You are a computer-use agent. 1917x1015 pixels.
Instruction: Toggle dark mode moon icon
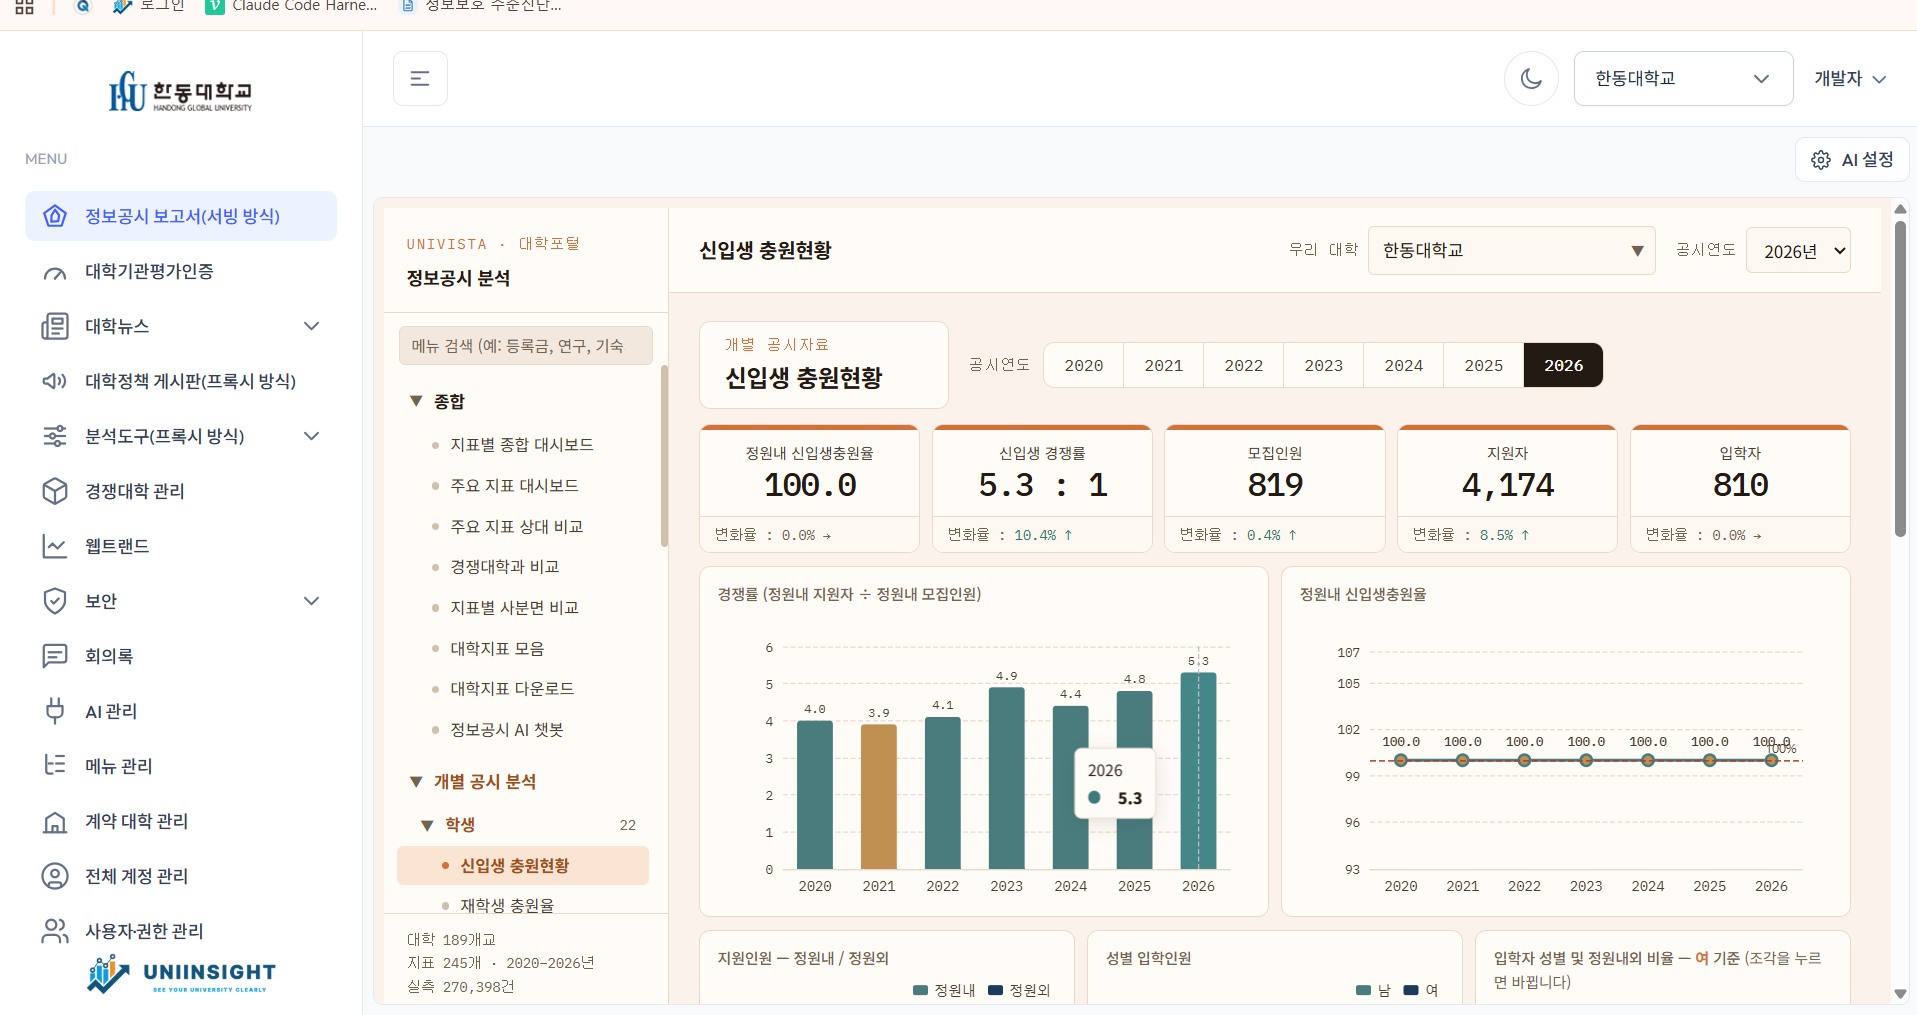(x=1531, y=78)
